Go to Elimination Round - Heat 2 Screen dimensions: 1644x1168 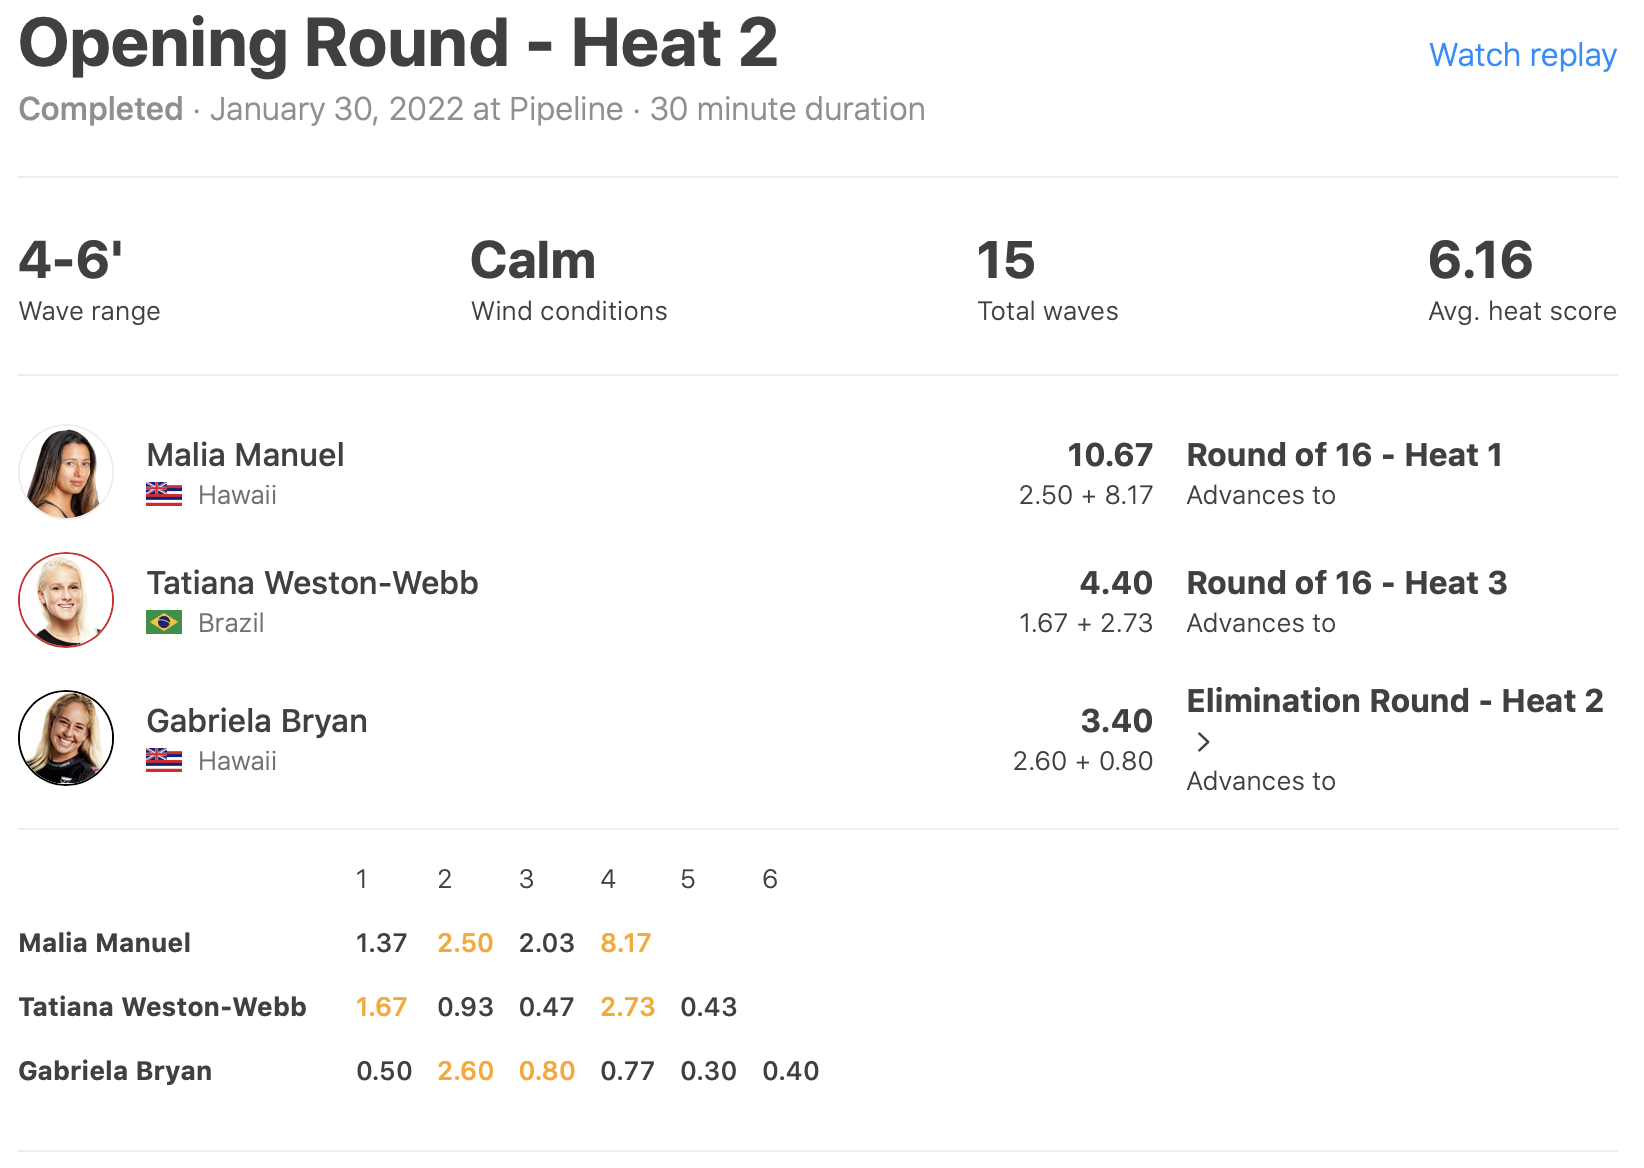pyautogui.click(x=1394, y=701)
